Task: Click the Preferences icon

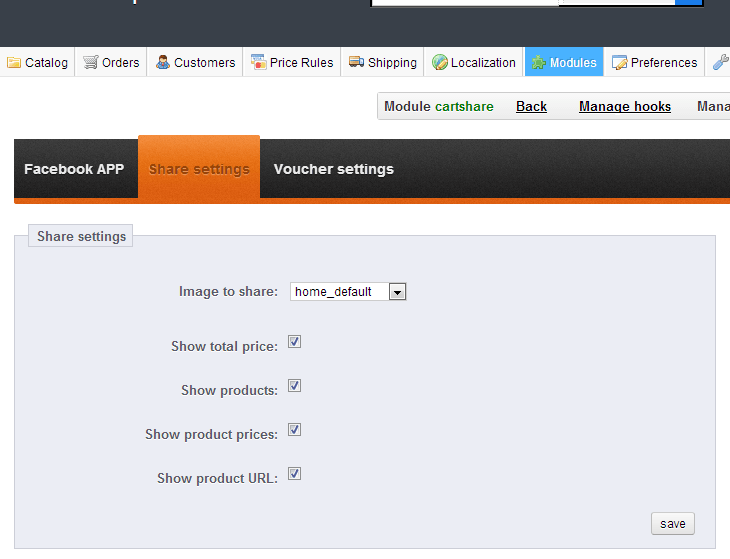Action: coord(619,62)
